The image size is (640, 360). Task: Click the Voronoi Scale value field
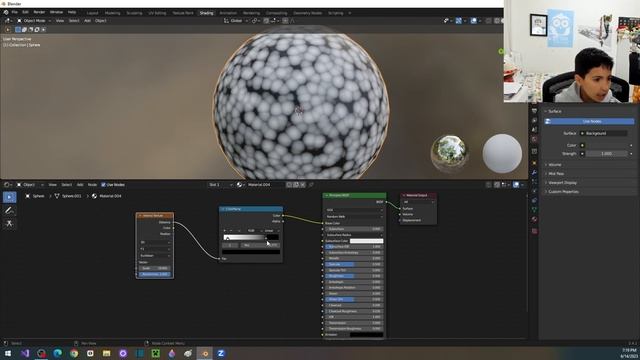[x=155, y=269]
